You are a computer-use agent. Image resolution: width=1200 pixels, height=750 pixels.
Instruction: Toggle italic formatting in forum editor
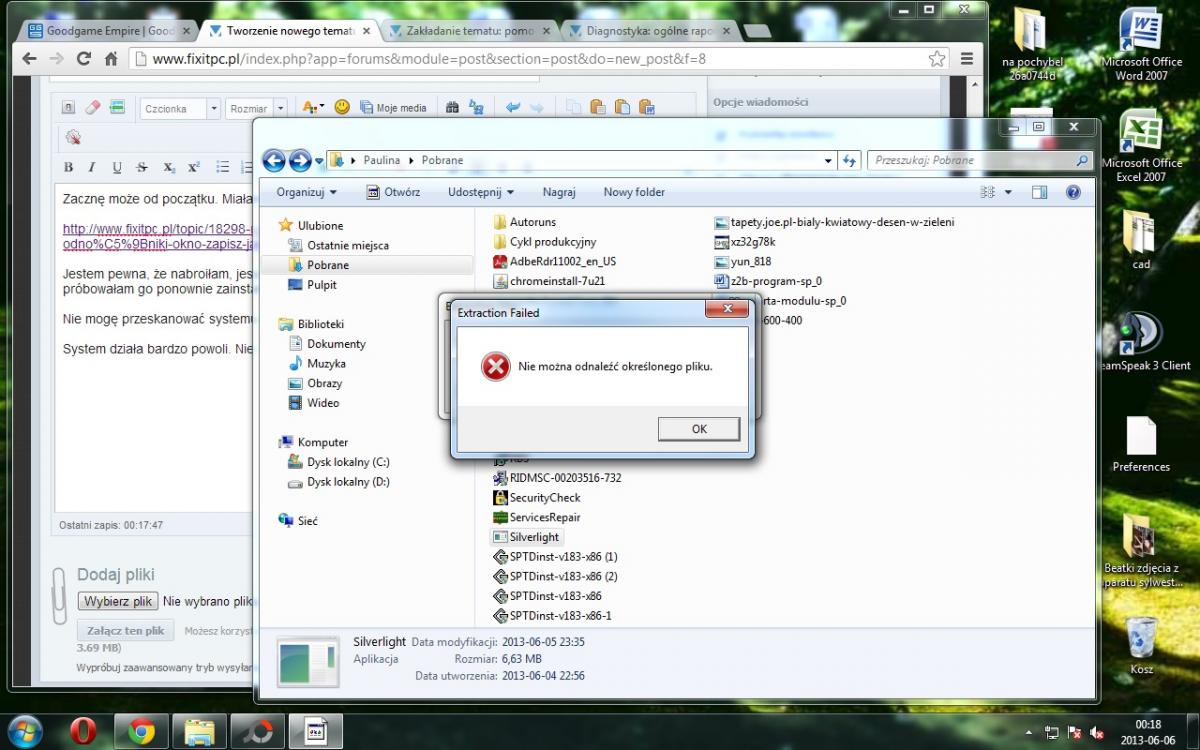pyautogui.click(x=92, y=168)
